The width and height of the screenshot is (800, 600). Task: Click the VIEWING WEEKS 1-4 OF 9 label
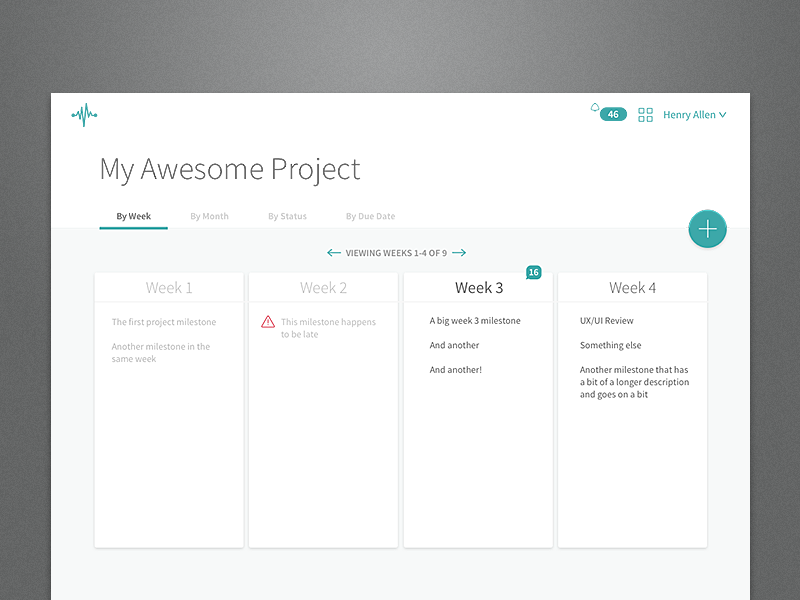click(396, 253)
